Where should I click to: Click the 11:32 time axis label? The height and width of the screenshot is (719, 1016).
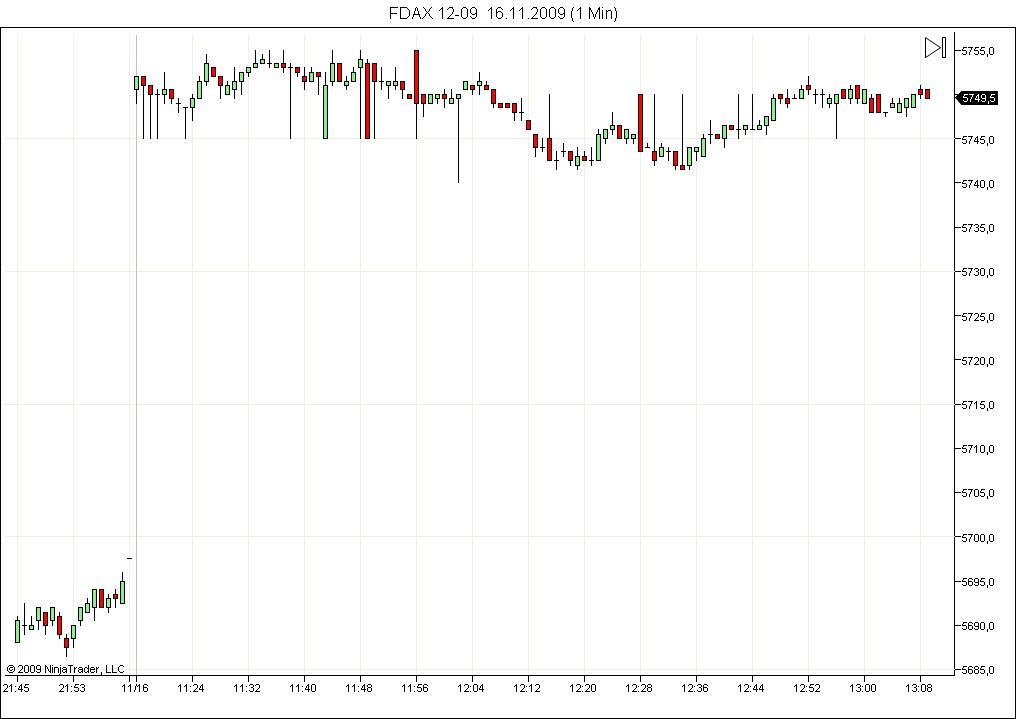pos(247,688)
